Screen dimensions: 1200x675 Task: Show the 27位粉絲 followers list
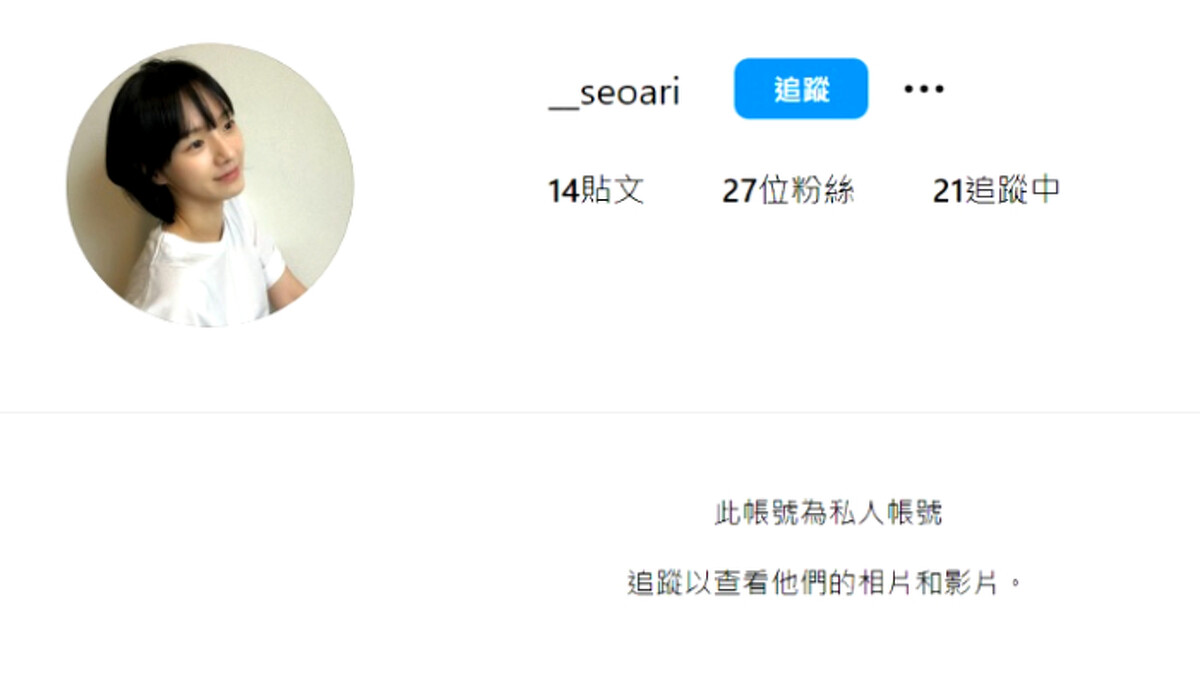tap(788, 190)
